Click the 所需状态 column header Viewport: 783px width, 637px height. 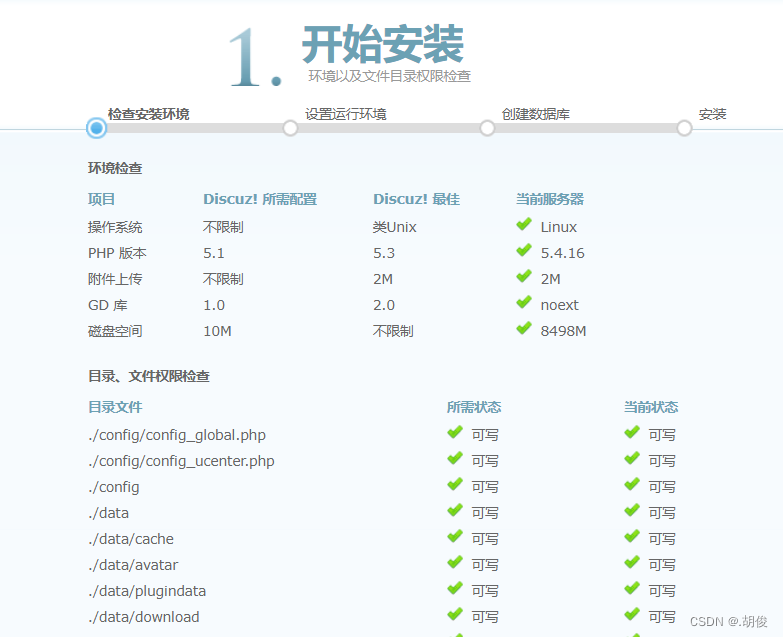473,407
